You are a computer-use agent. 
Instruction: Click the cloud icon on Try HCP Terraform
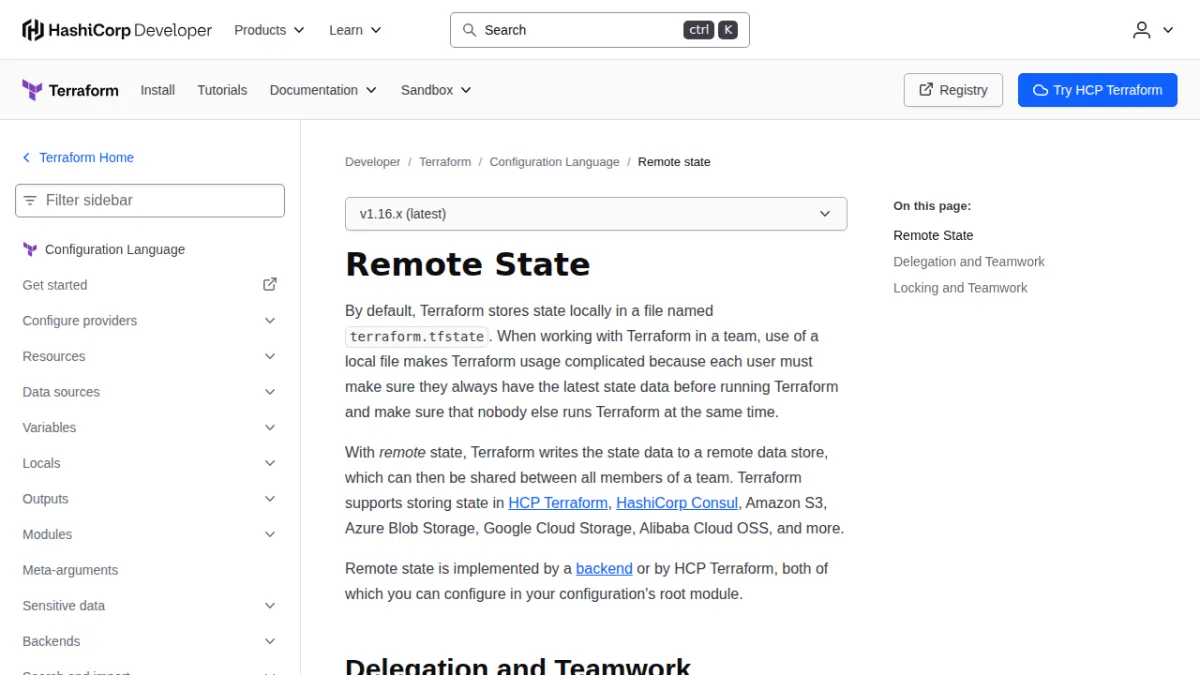(x=1040, y=90)
